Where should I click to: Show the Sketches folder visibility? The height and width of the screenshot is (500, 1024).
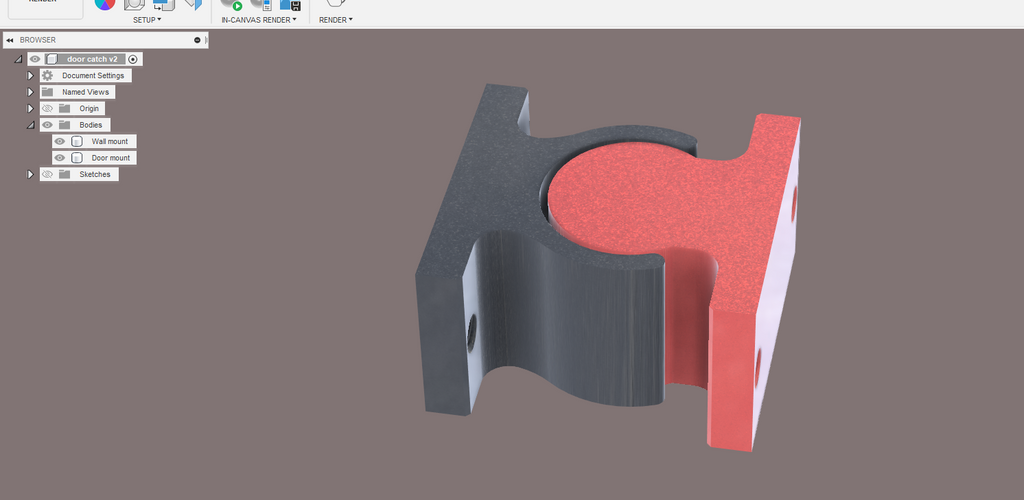pos(47,174)
